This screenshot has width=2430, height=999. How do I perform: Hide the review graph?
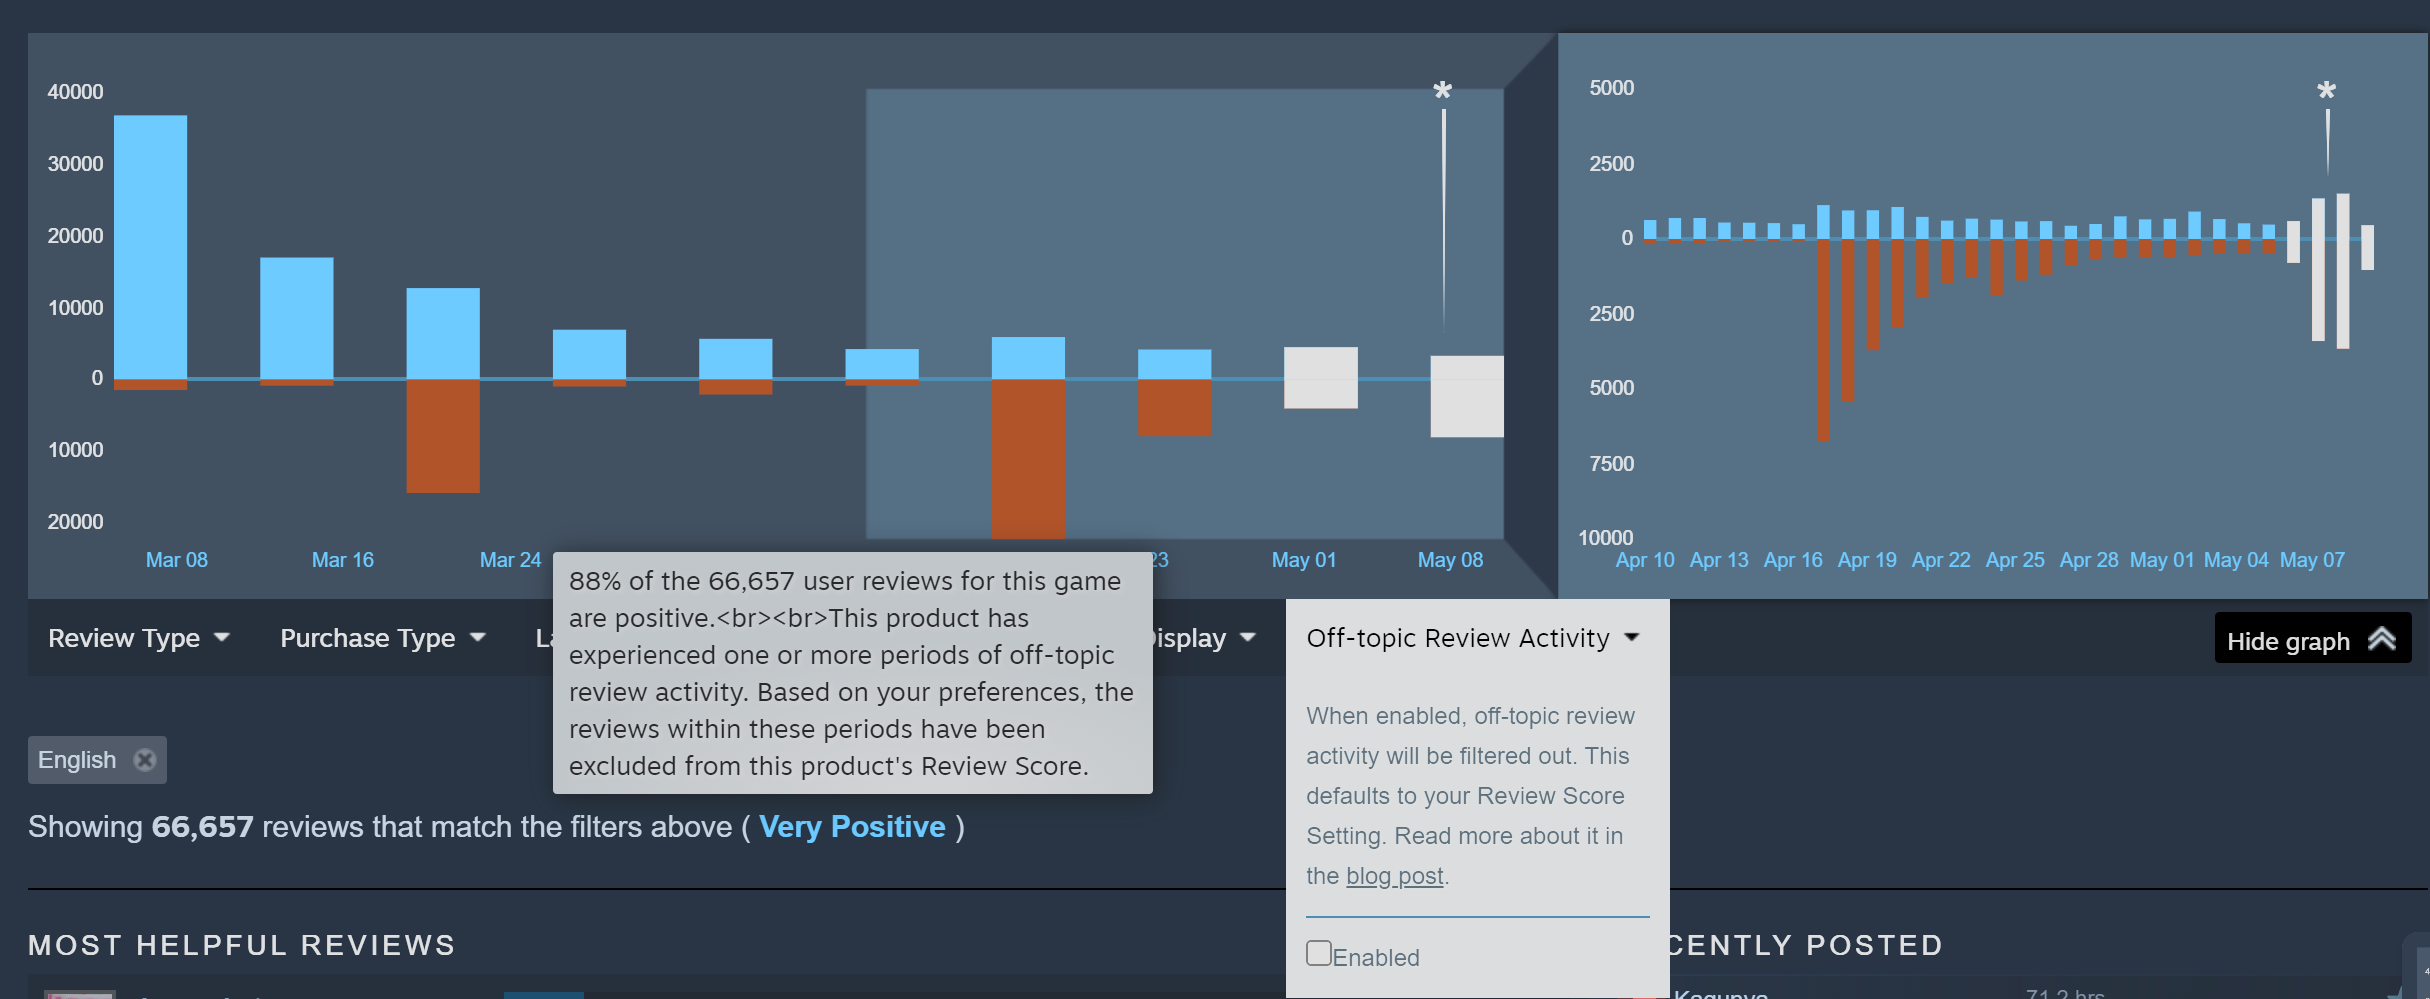(x=2313, y=639)
